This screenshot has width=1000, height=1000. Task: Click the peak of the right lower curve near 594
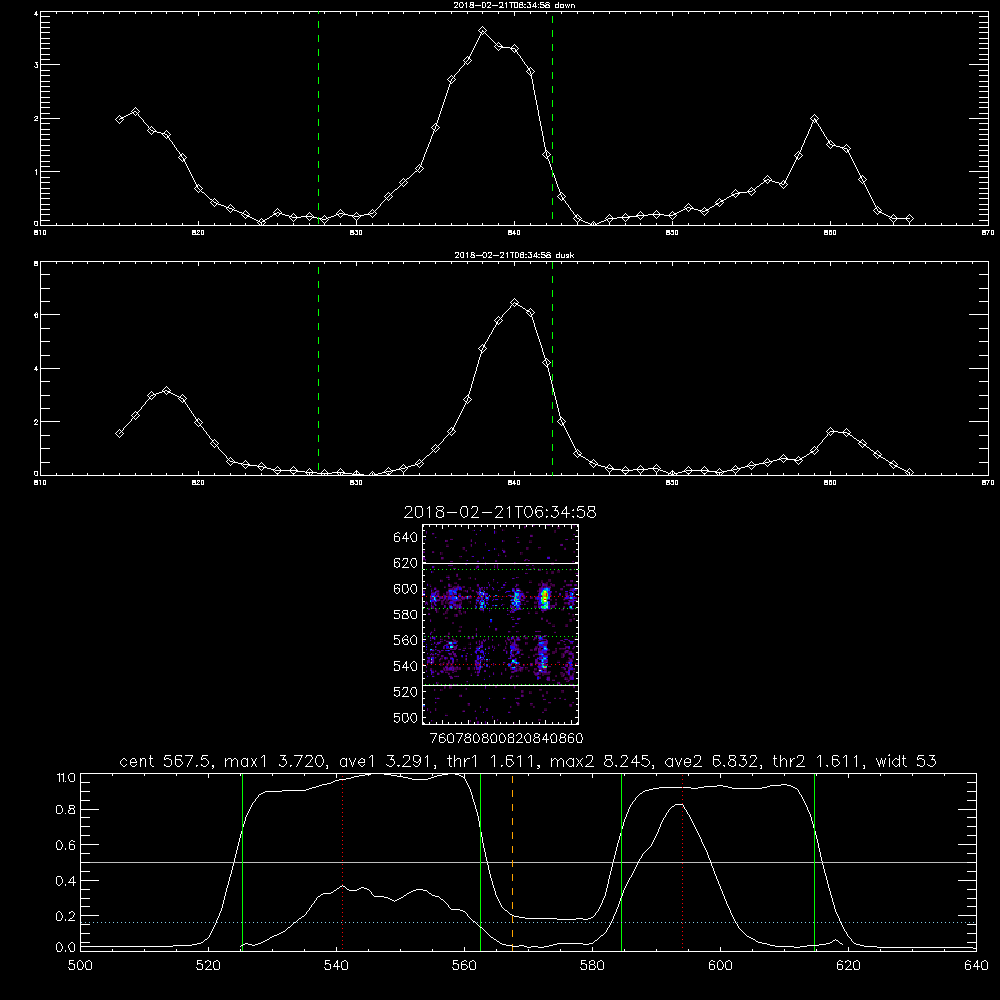click(681, 805)
